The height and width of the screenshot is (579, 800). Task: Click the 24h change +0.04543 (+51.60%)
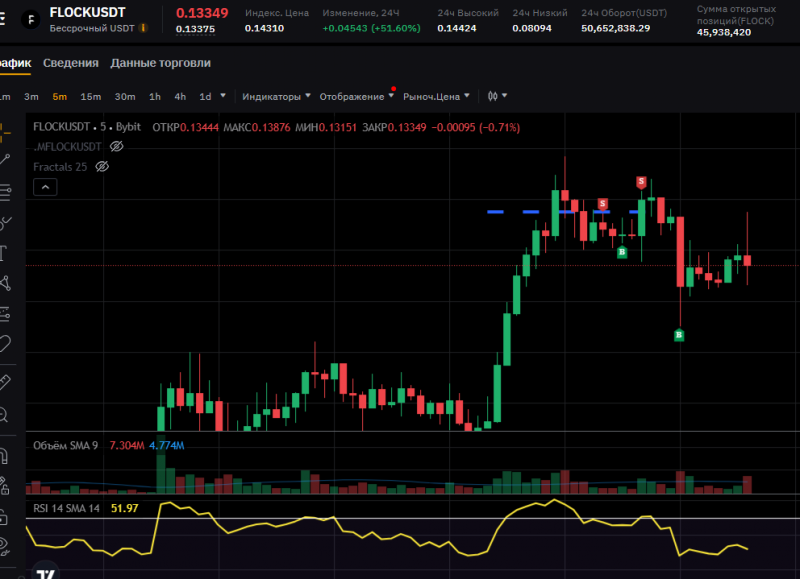point(371,28)
